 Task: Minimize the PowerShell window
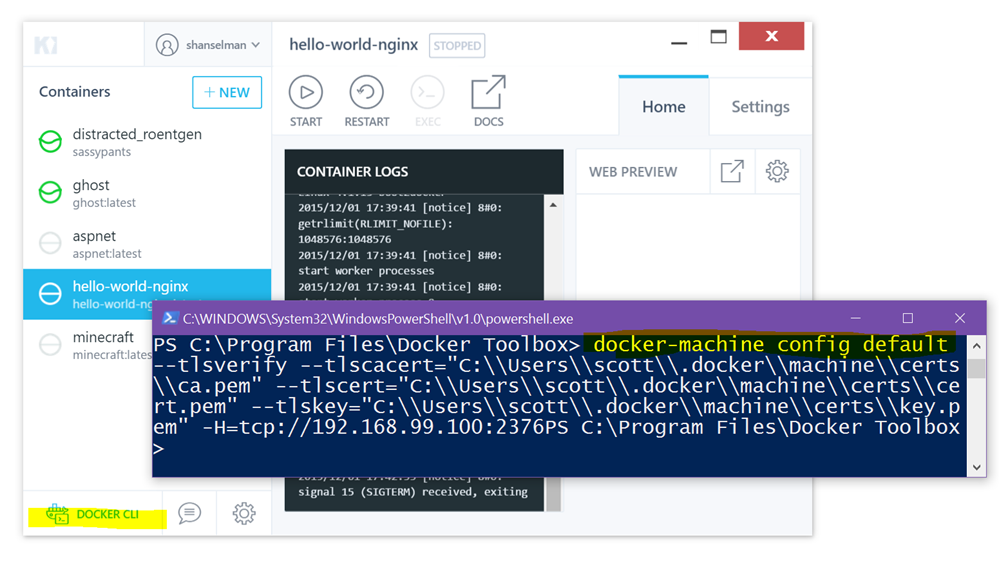pyautogui.click(x=856, y=318)
